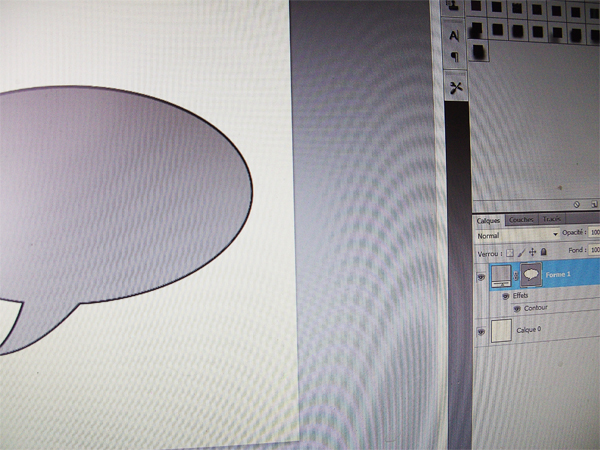Click the link icon between Forme 1 thumbnails
This screenshot has height=450, width=600.
(x=516, y=275)
